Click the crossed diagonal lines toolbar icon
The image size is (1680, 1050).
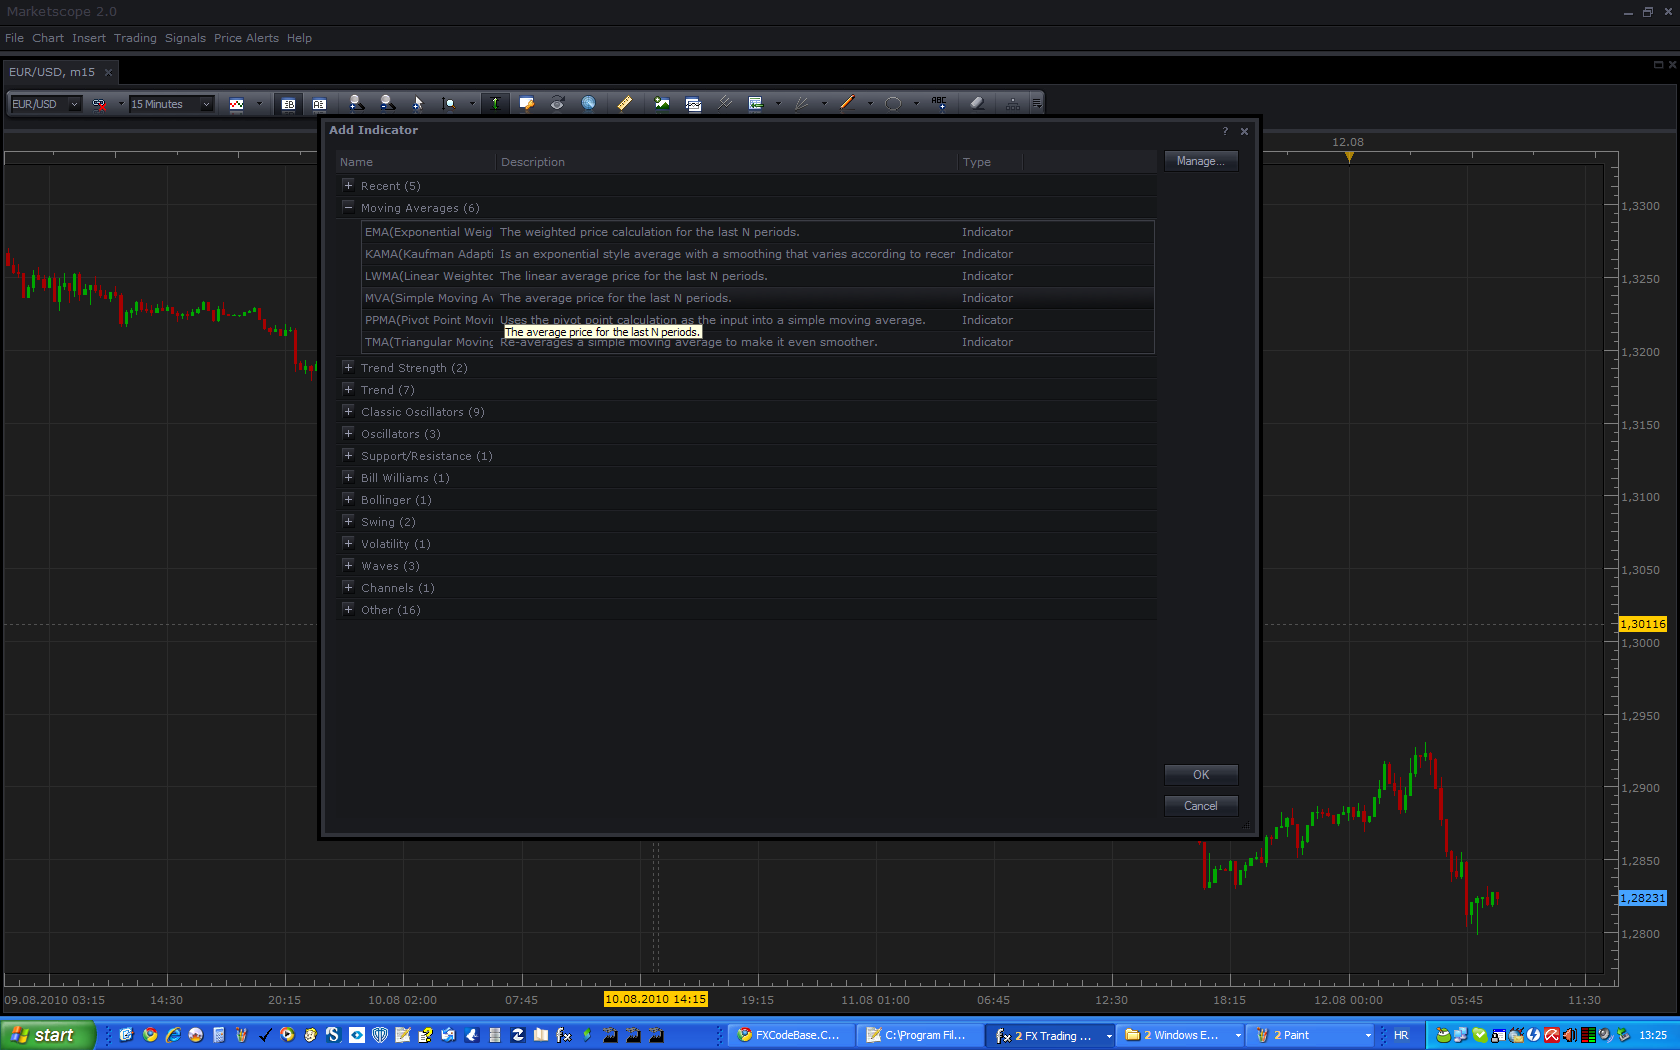725,103
